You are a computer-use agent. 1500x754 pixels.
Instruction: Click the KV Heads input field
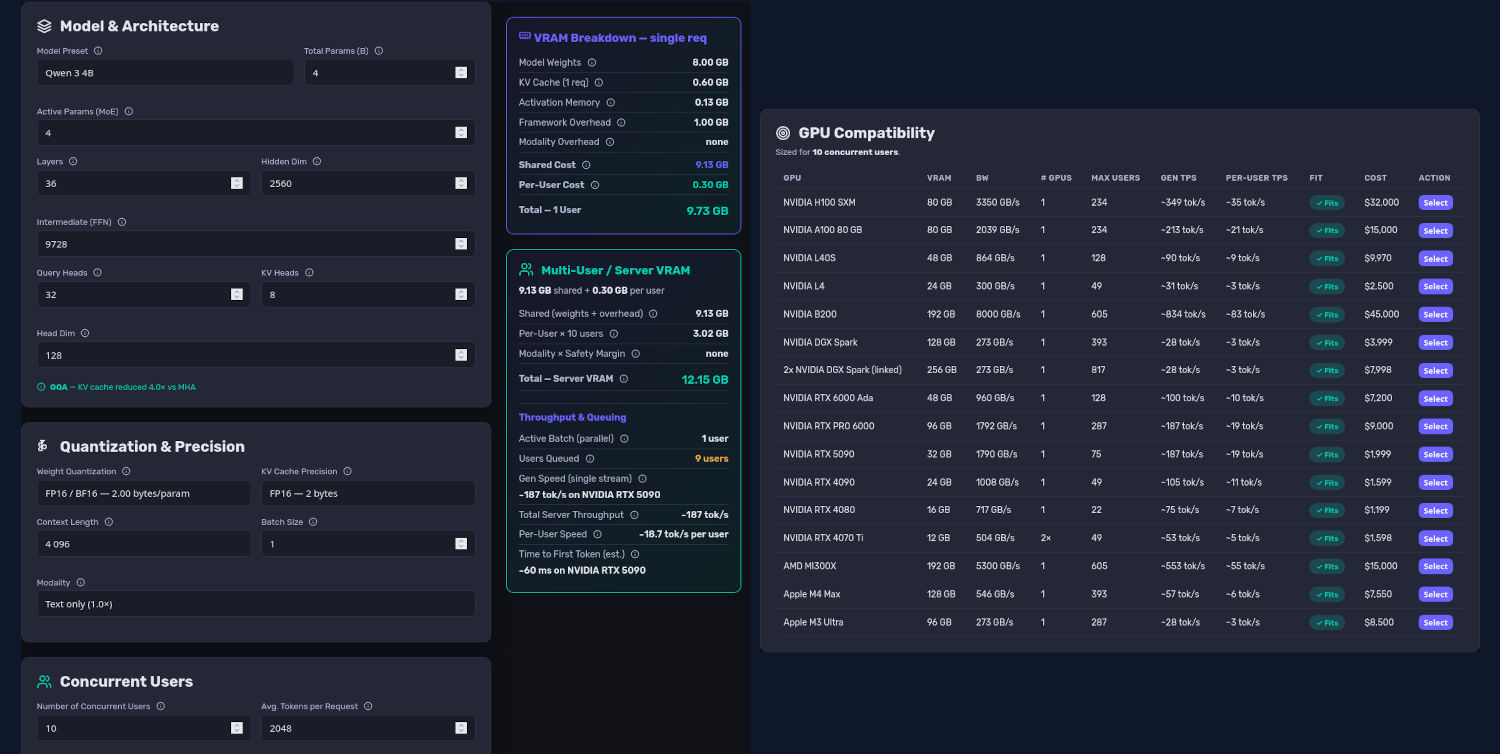368,295
